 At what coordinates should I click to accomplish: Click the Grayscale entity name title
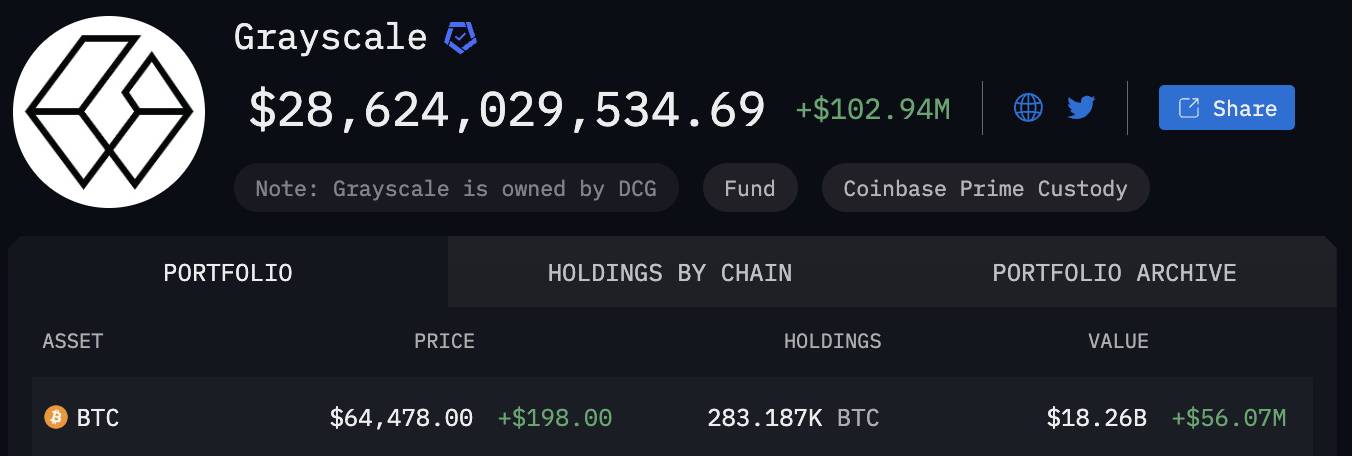[x=331, y=37]
